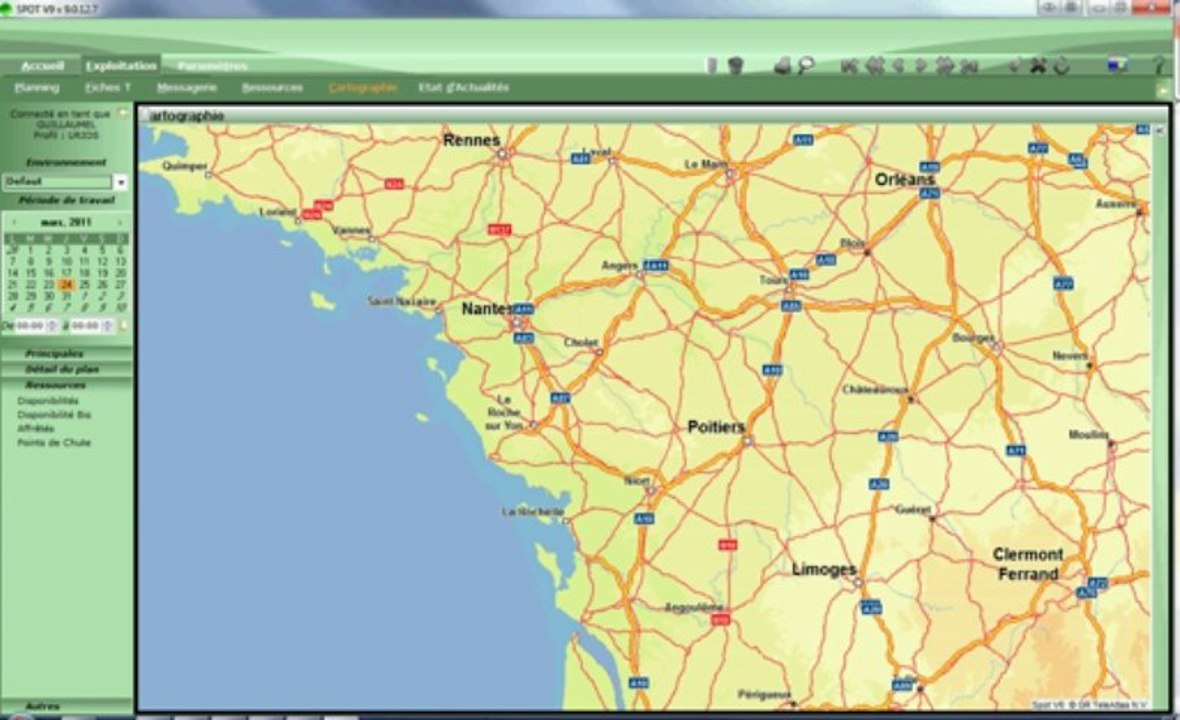Viewport: 1180px width, 720px height.
Task: Go to next month in calendar
Action: pyautogui.click(x=119, y=223)
